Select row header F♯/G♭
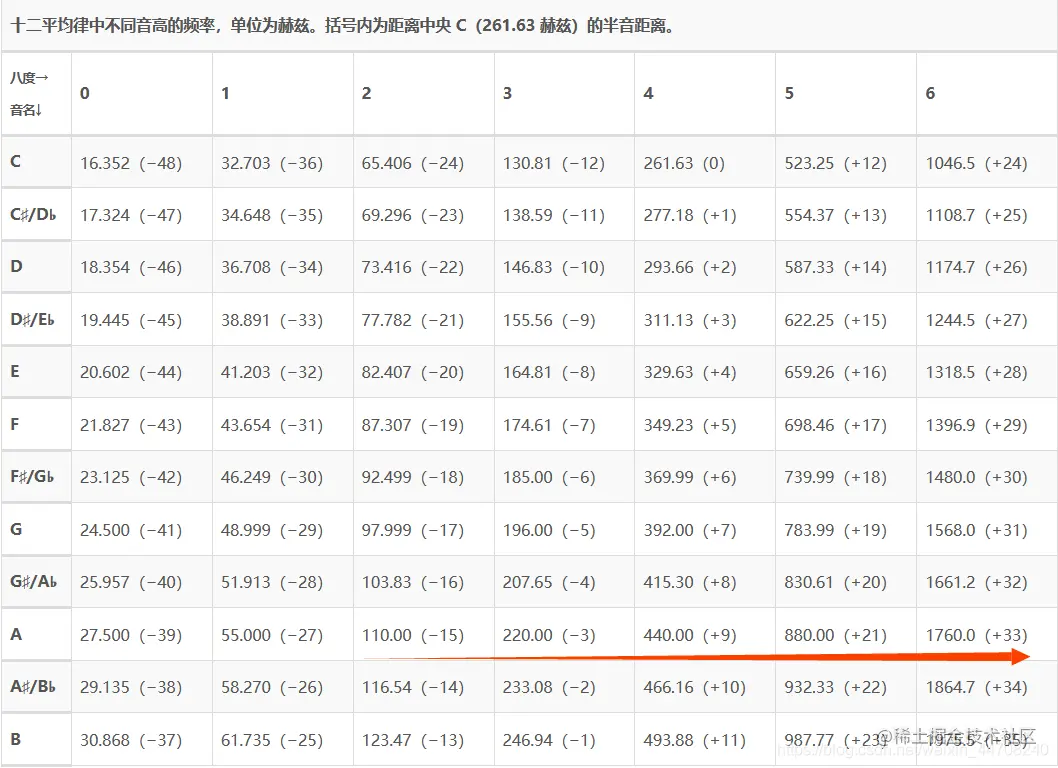1058x768 pixels. coord(36,476)
